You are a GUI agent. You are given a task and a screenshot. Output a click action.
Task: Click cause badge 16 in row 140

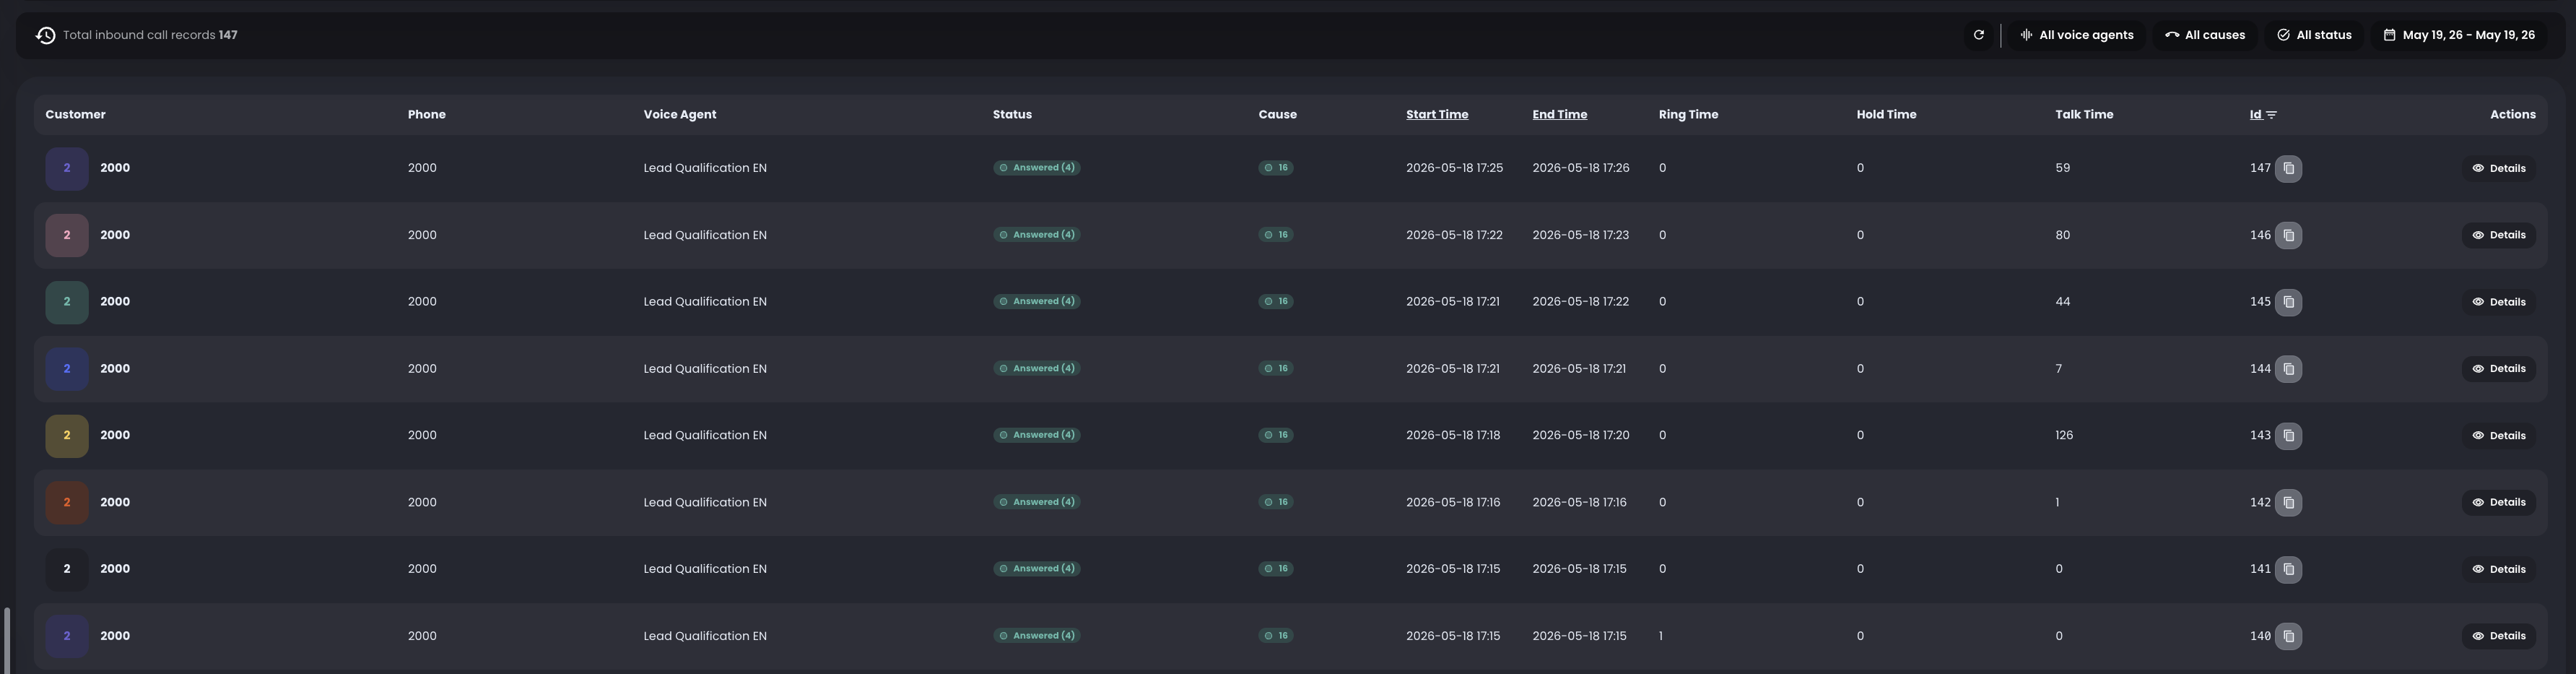1276,636
